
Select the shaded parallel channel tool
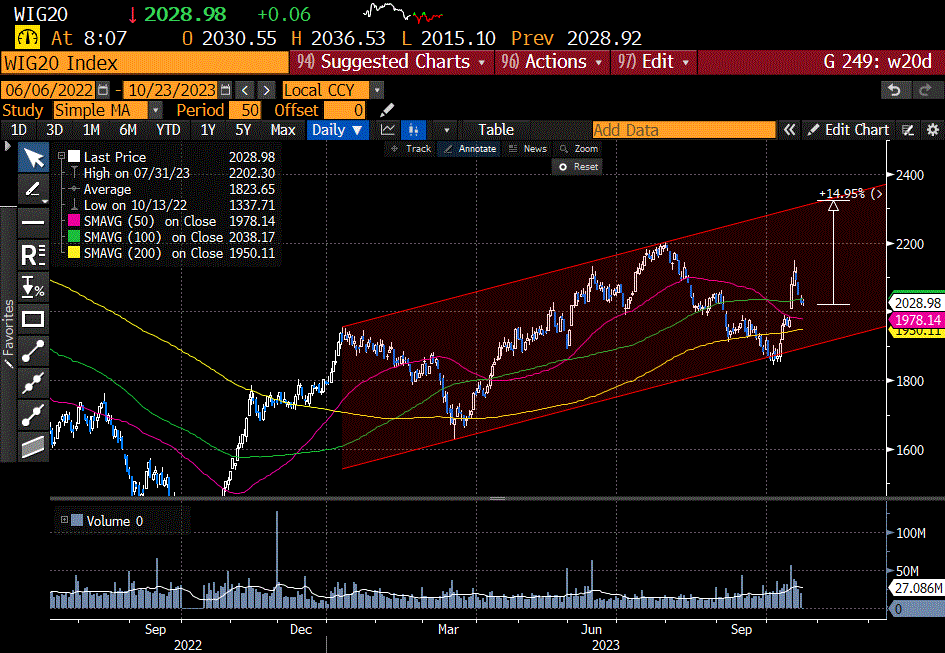[33, 447]
